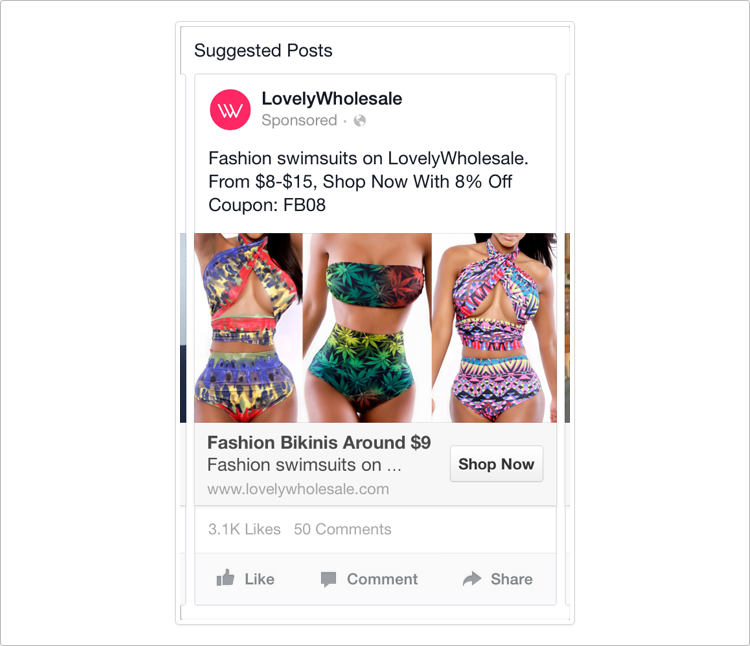View the 3.1K Likes count
Image resolution: width=750 pixels, height=646 pixels.
[x=244, y=529]
